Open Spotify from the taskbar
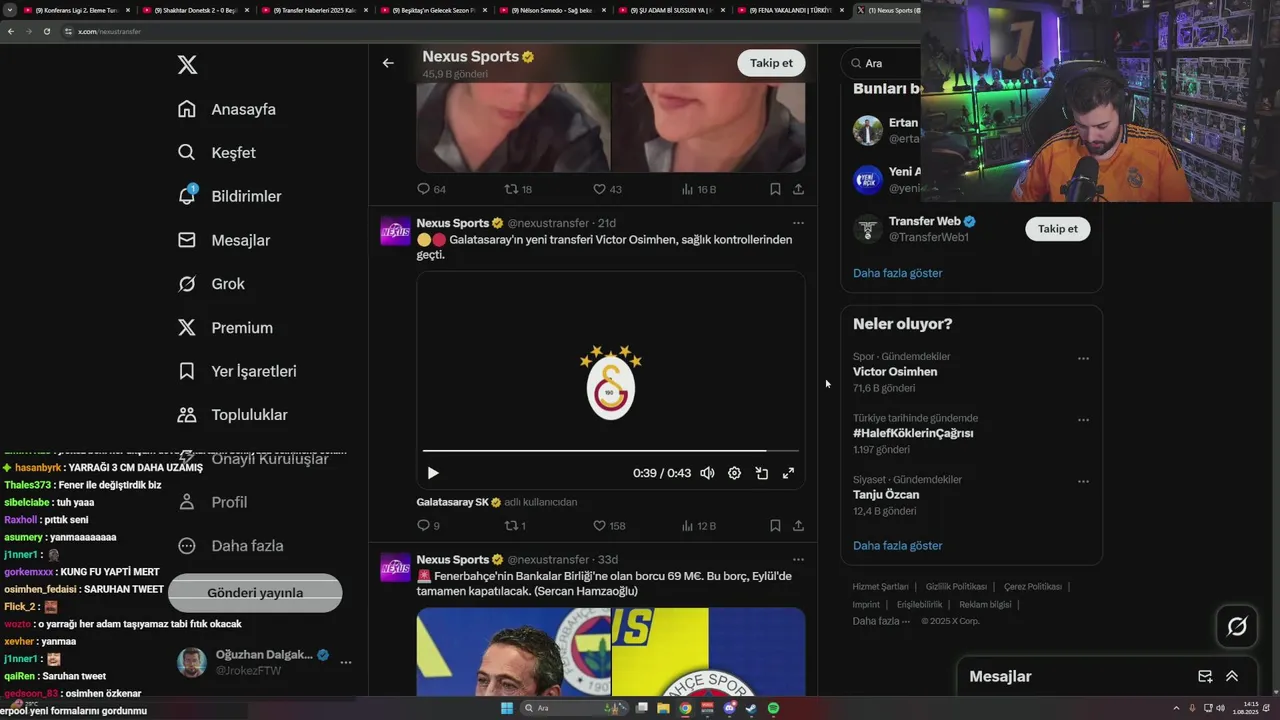Screen dimensions: 1280x720 (x=773, y=708)
